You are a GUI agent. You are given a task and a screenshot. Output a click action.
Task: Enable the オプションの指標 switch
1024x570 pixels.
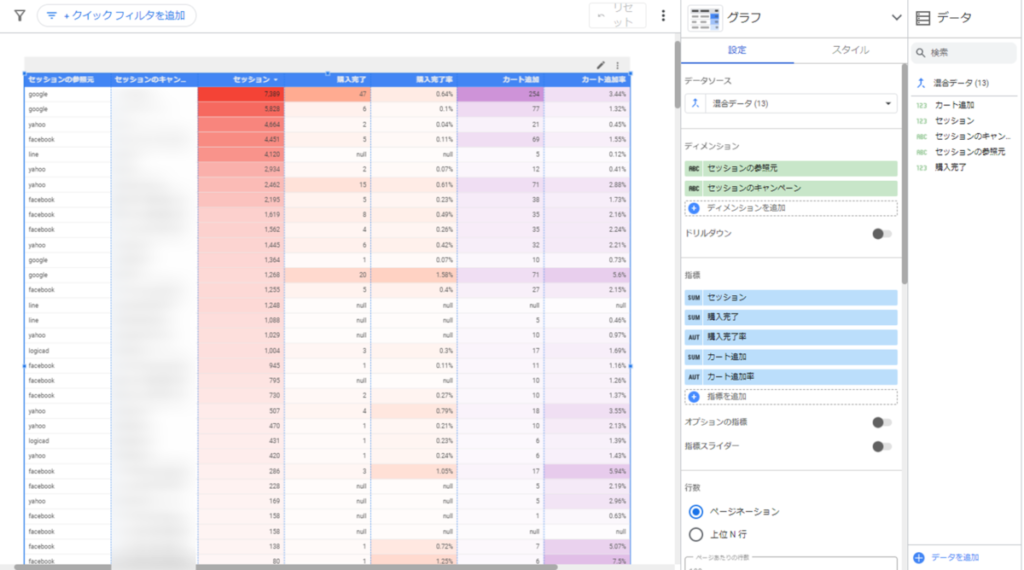click(881, 422)
